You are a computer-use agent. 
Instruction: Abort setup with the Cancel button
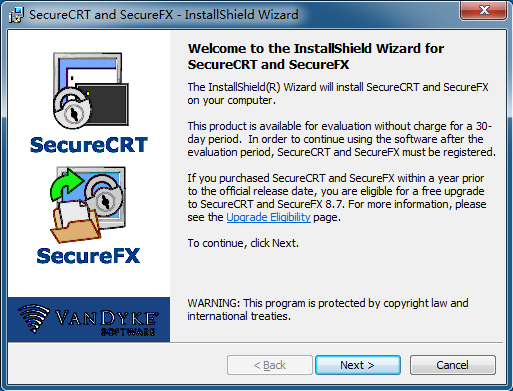tap(453, 365)
